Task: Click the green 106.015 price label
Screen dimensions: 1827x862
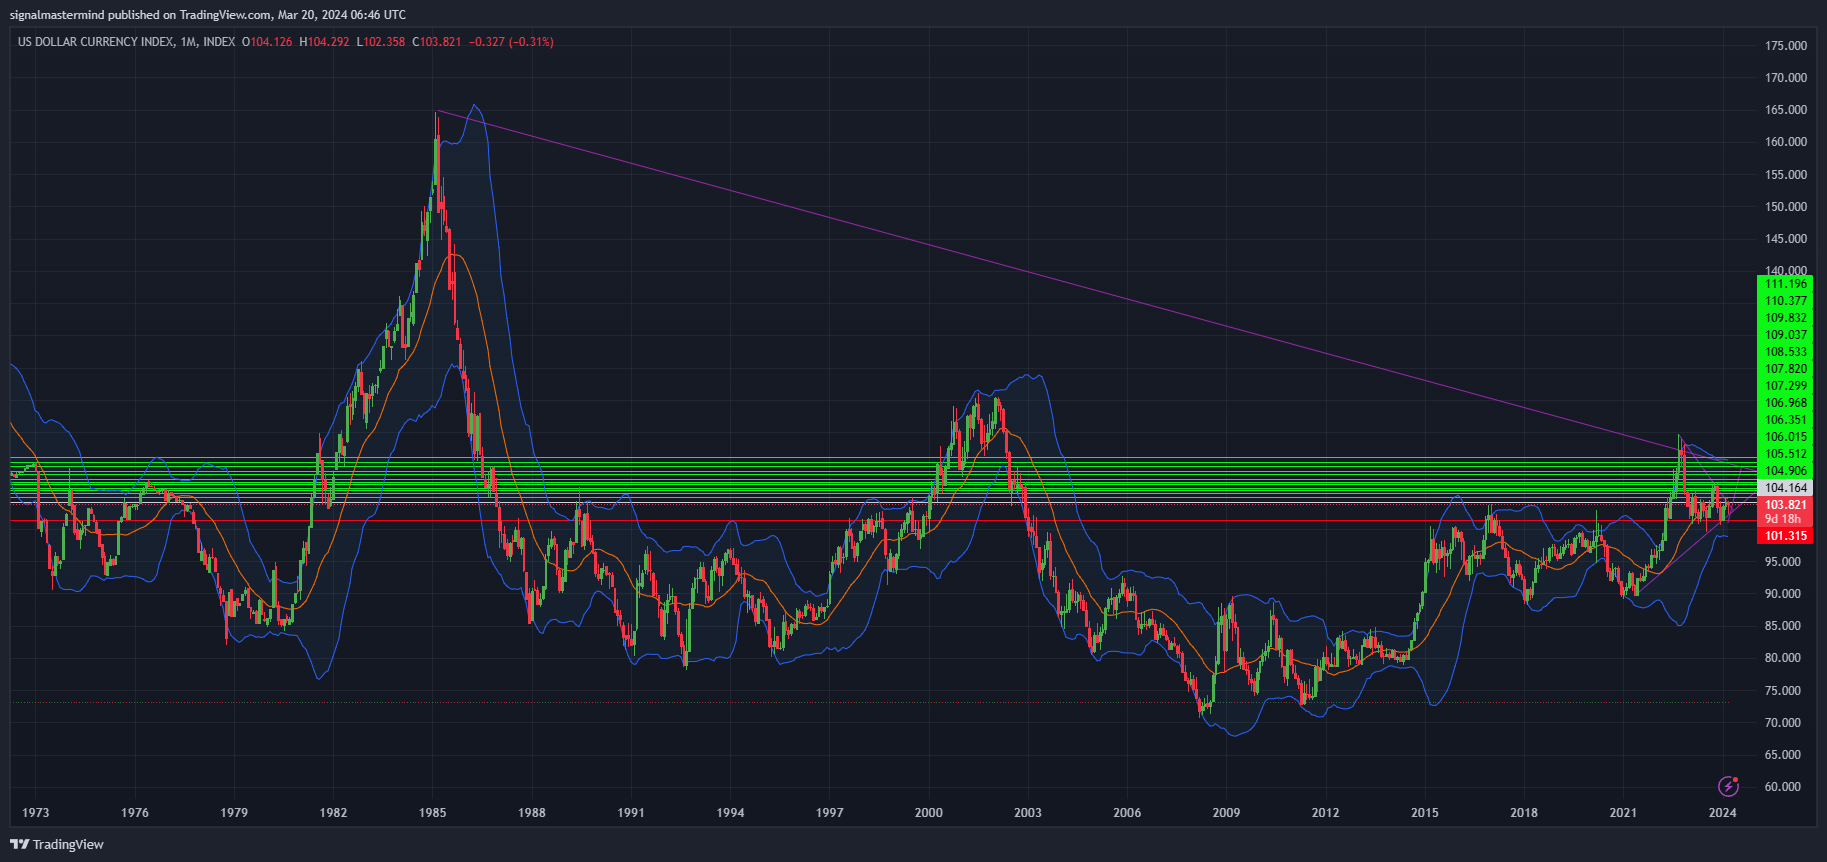Action: [1785, 437]
